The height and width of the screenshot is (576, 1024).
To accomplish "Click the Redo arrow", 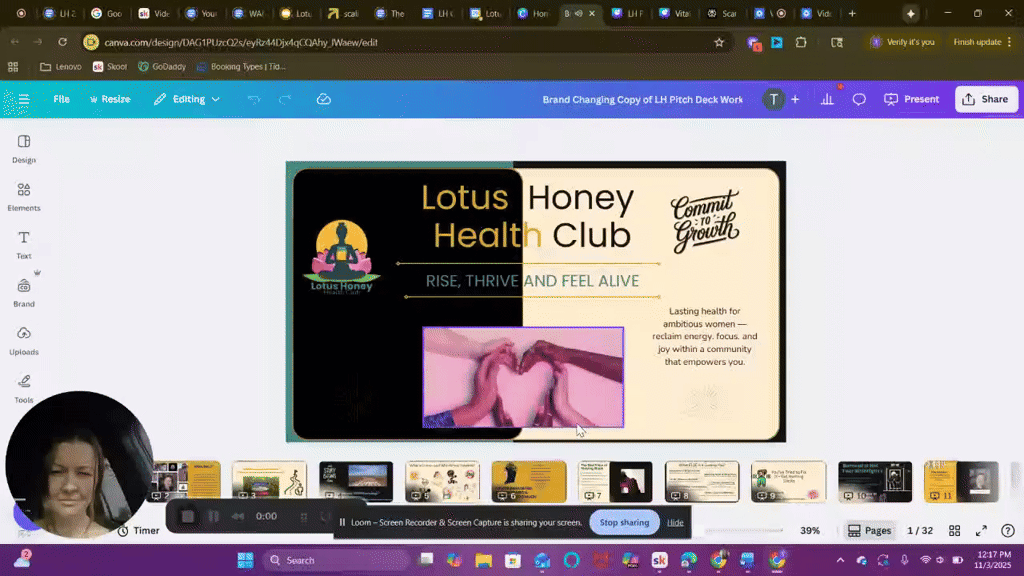I will coord(285,99).
